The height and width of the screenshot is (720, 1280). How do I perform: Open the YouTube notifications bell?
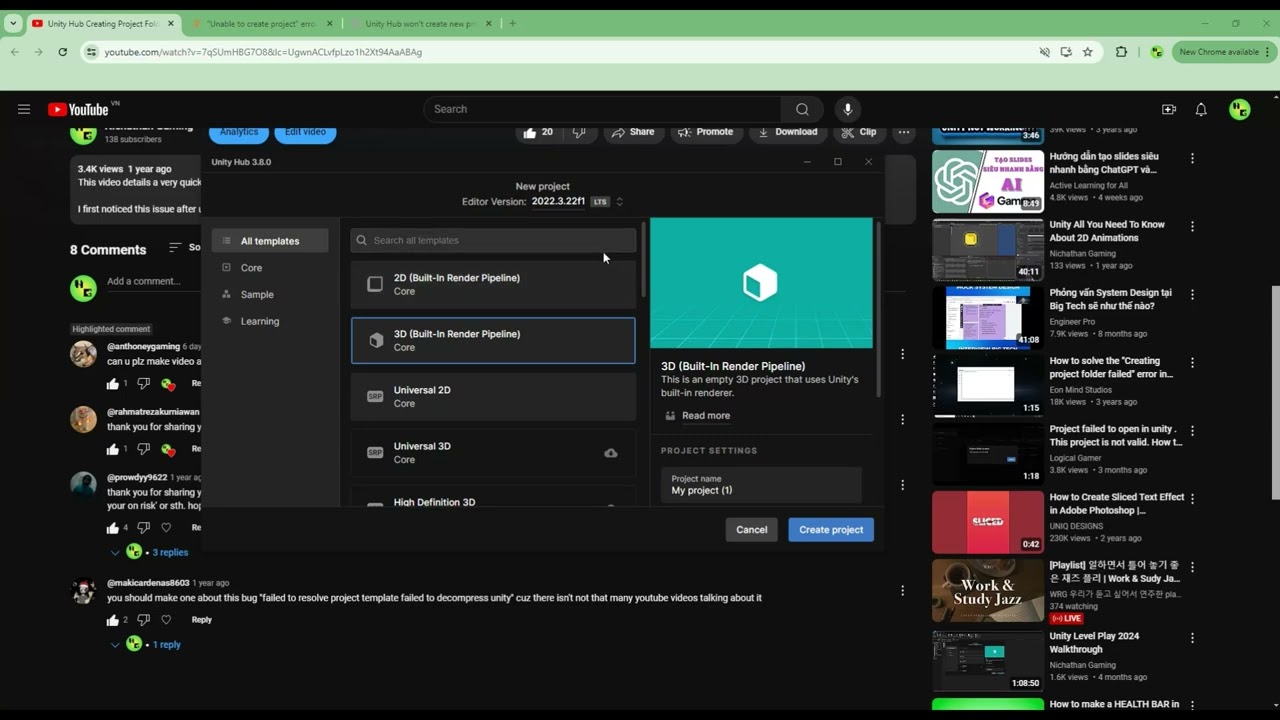[x=1201, y=109]
